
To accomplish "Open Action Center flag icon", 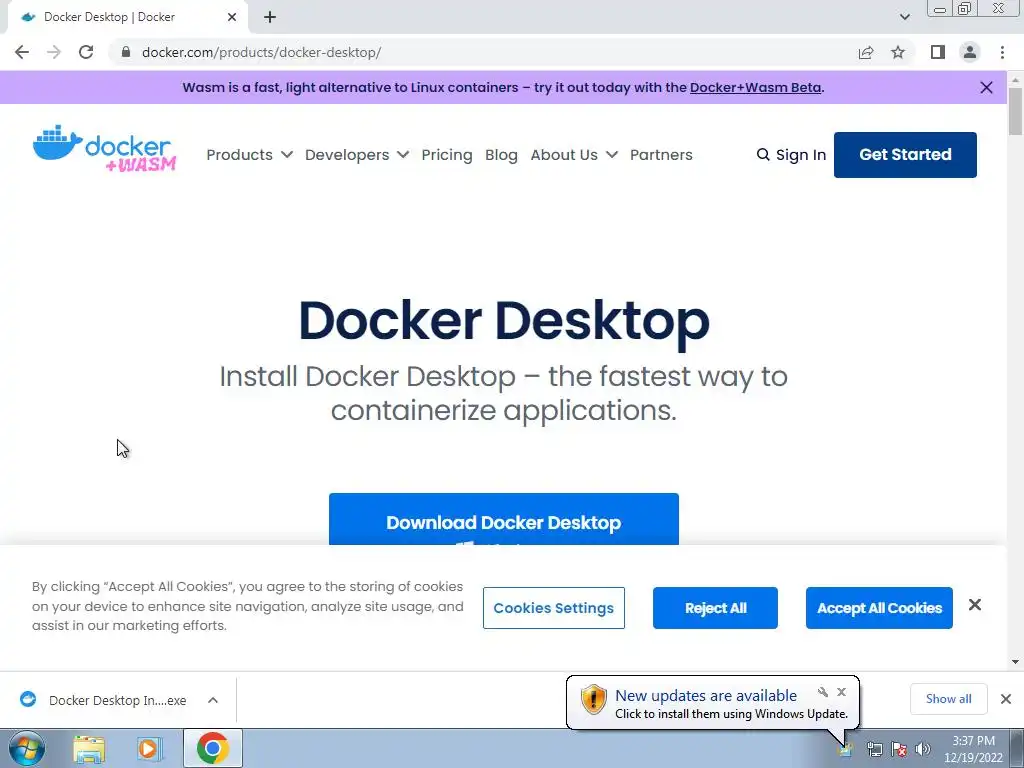I will tap(899, 749).
